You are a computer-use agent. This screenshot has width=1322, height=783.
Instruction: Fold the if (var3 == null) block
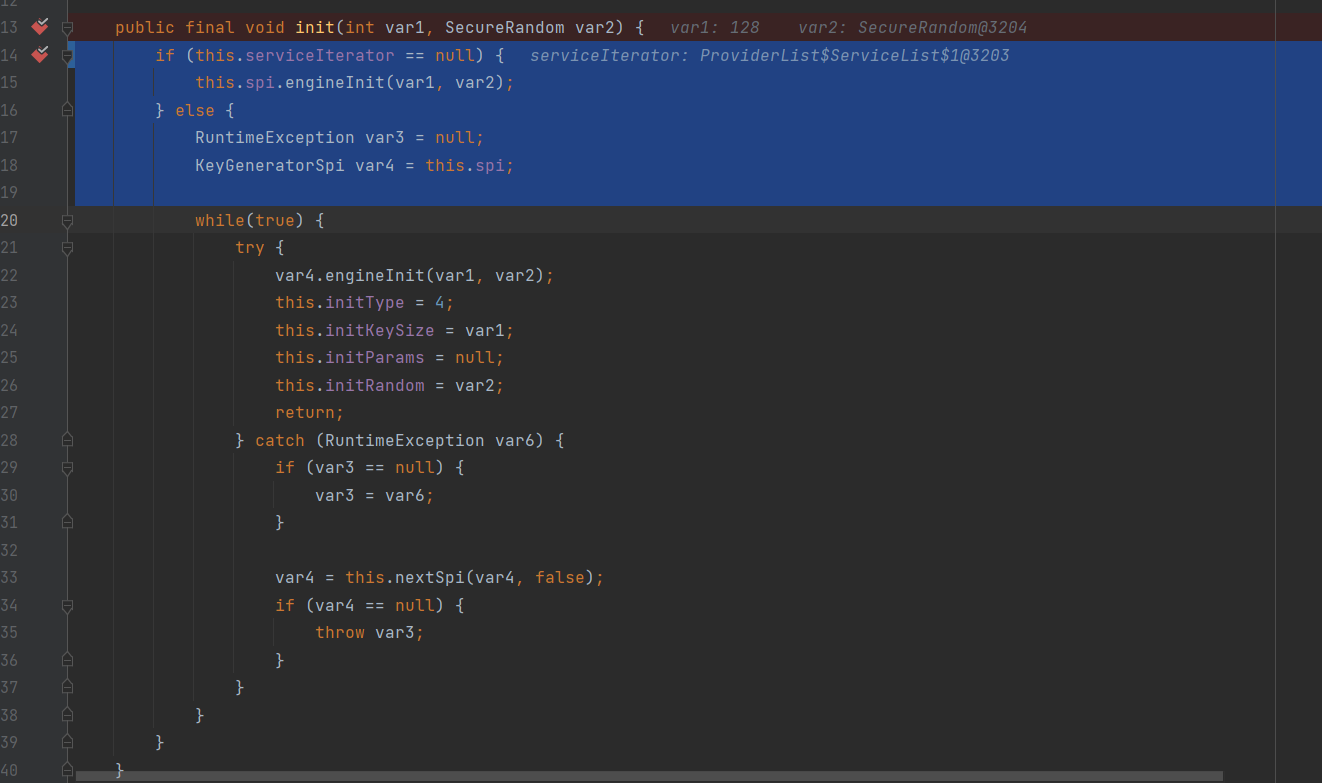67,467
